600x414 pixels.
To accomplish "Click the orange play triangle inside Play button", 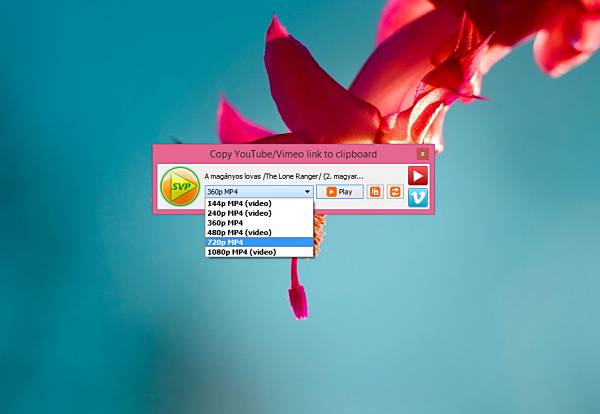I will coord(331,192).
